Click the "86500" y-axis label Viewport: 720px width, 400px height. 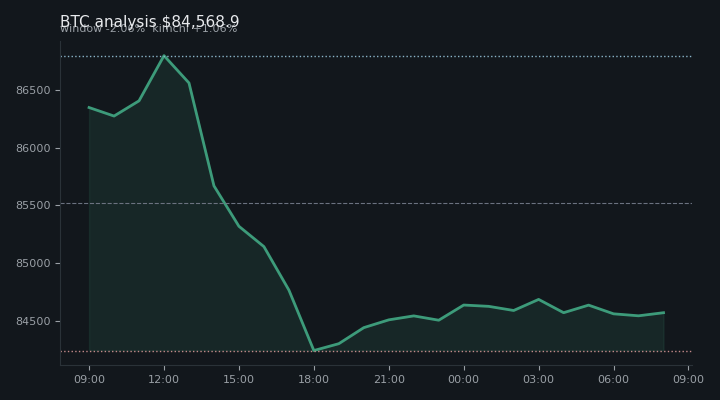33,90
